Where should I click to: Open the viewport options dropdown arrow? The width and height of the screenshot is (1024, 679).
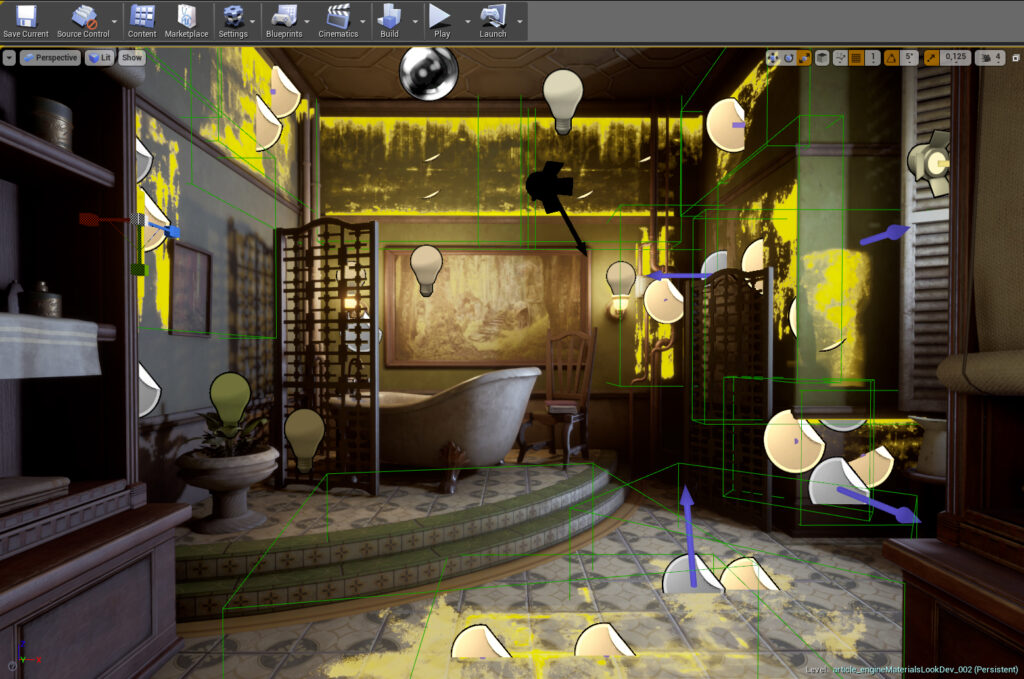(9, 58)
